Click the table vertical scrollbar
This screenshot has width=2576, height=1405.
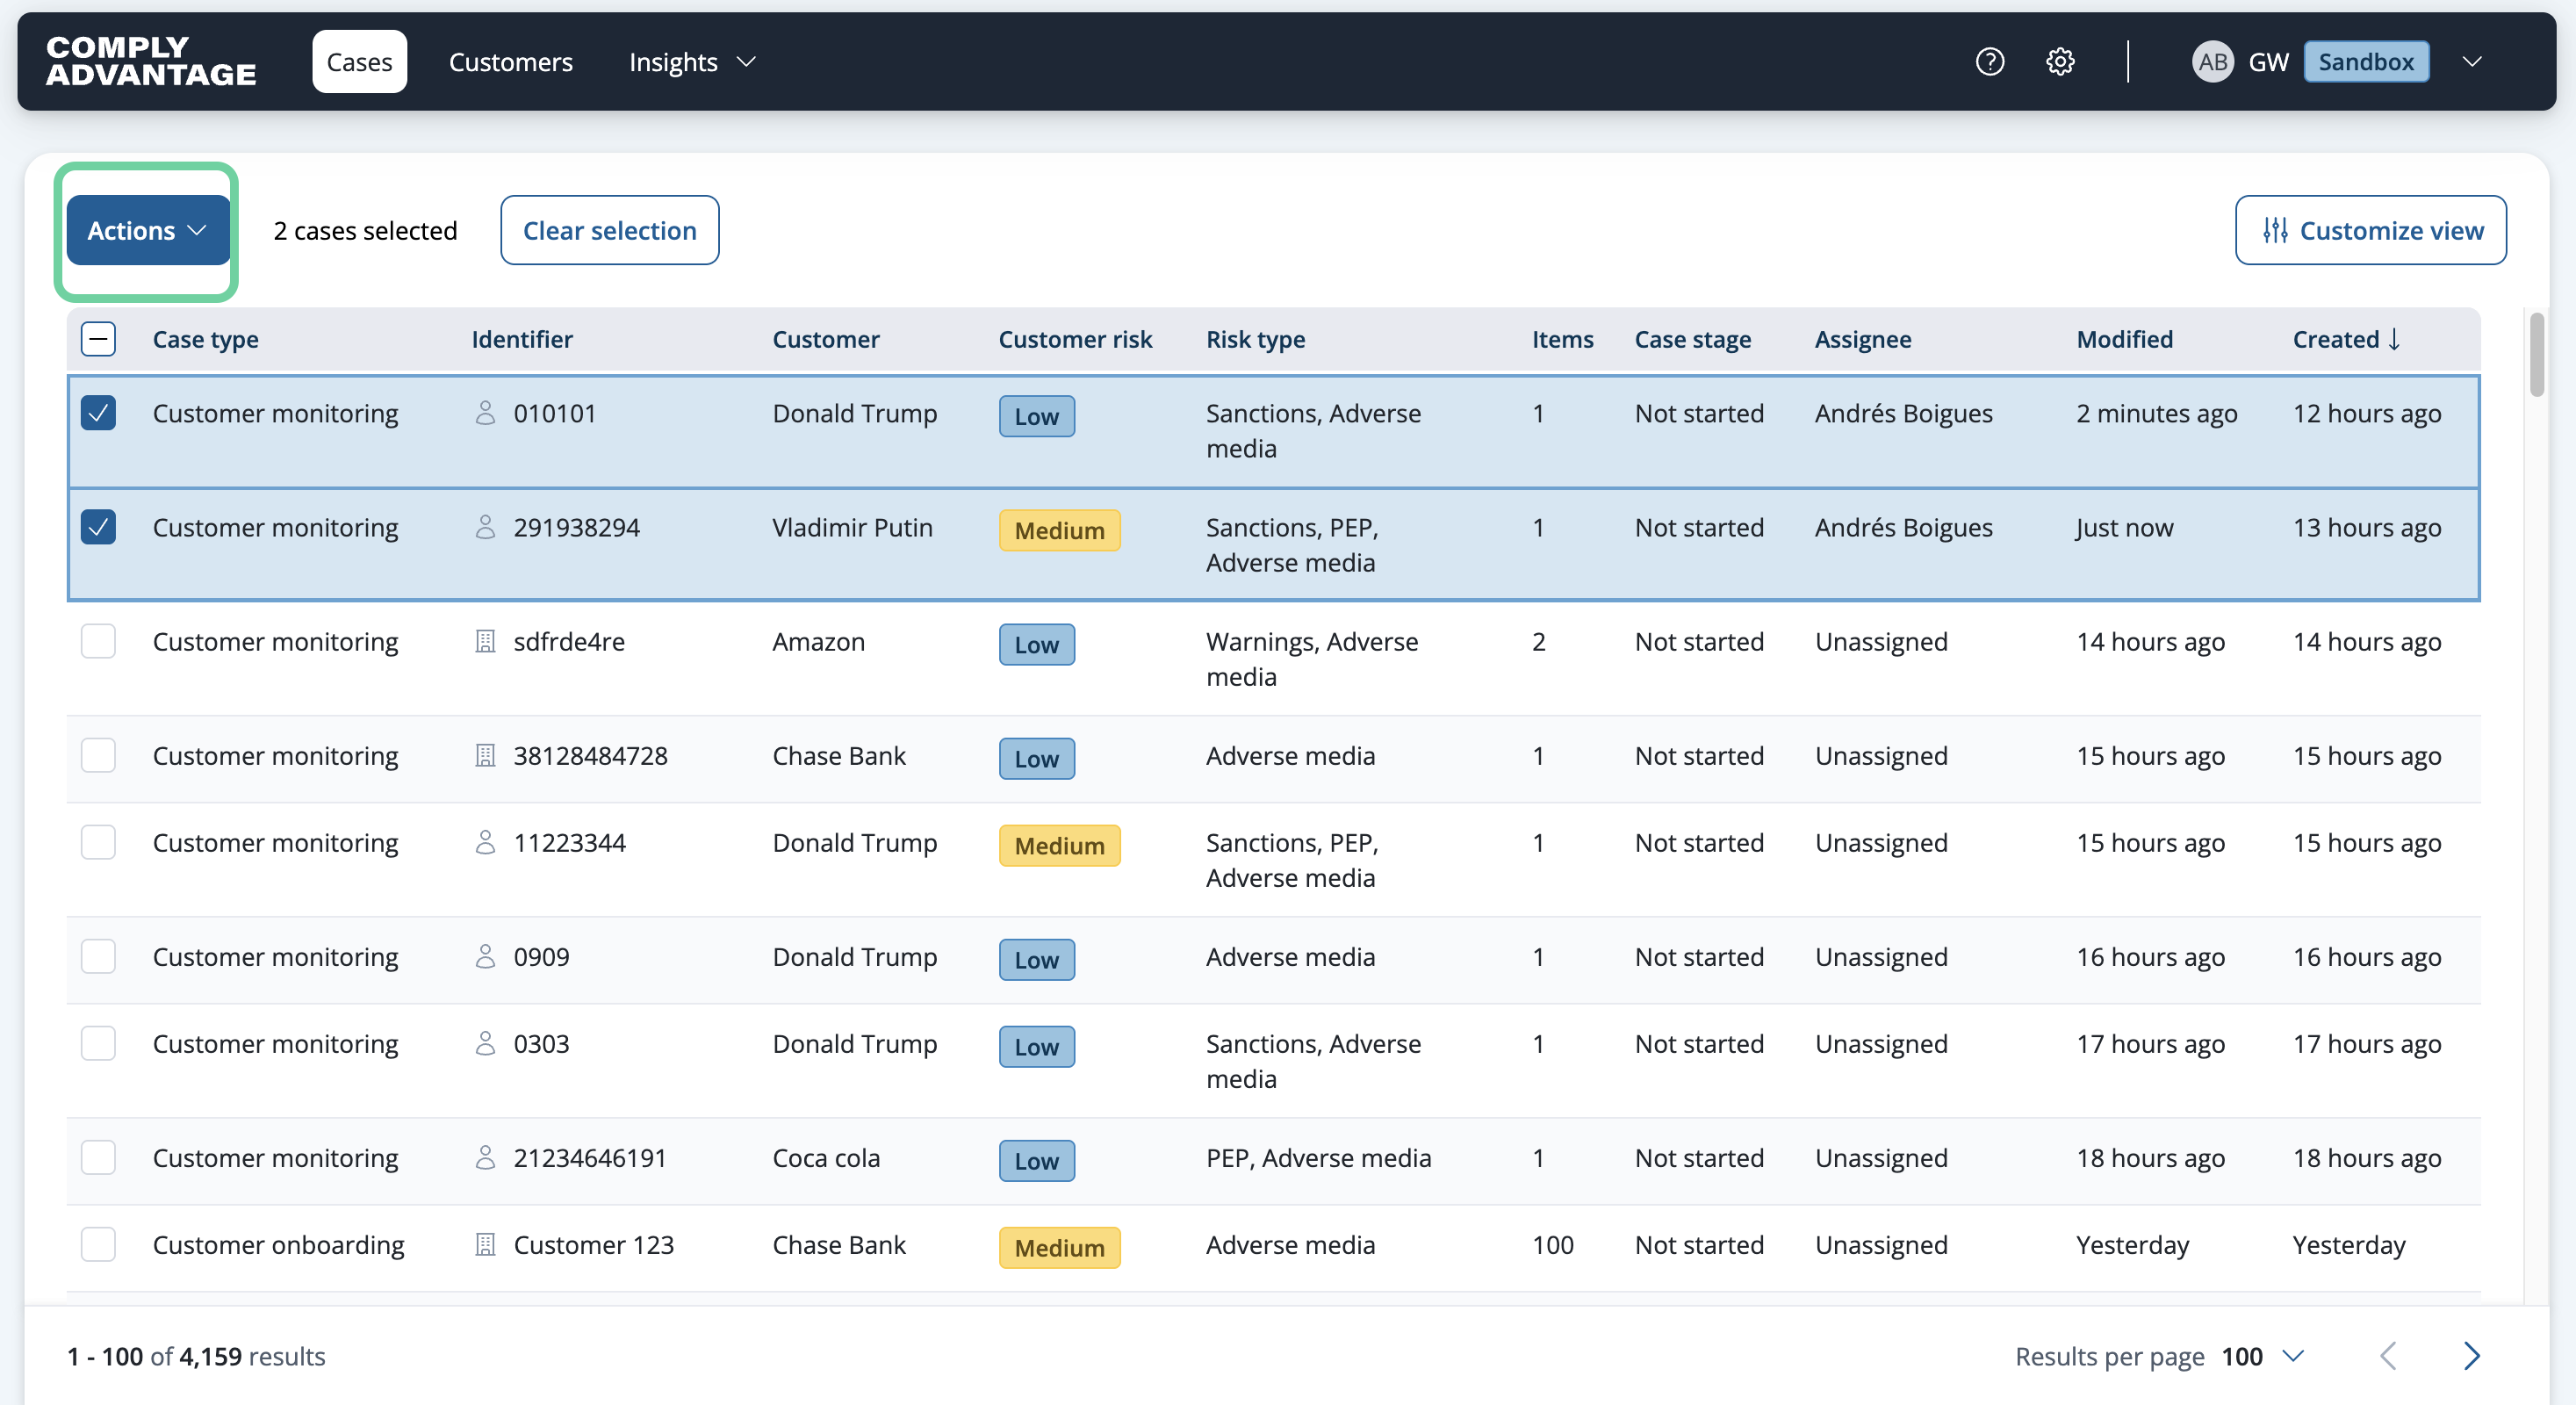click(x=2537, y=355)
